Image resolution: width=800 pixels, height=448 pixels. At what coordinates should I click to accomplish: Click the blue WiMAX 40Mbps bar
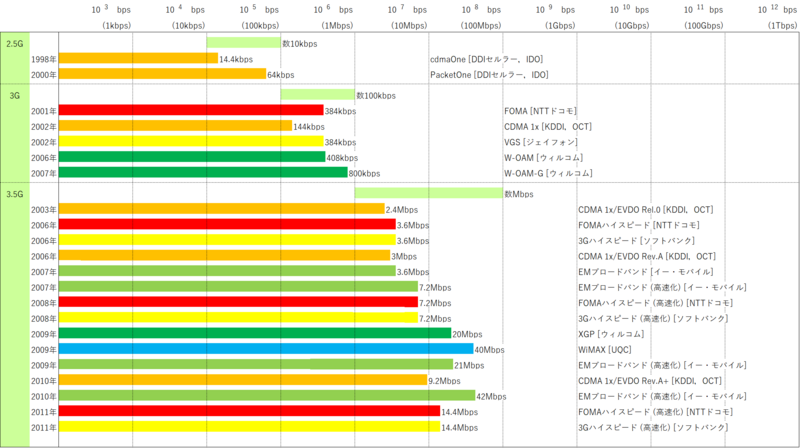click(x=266, y=350)
